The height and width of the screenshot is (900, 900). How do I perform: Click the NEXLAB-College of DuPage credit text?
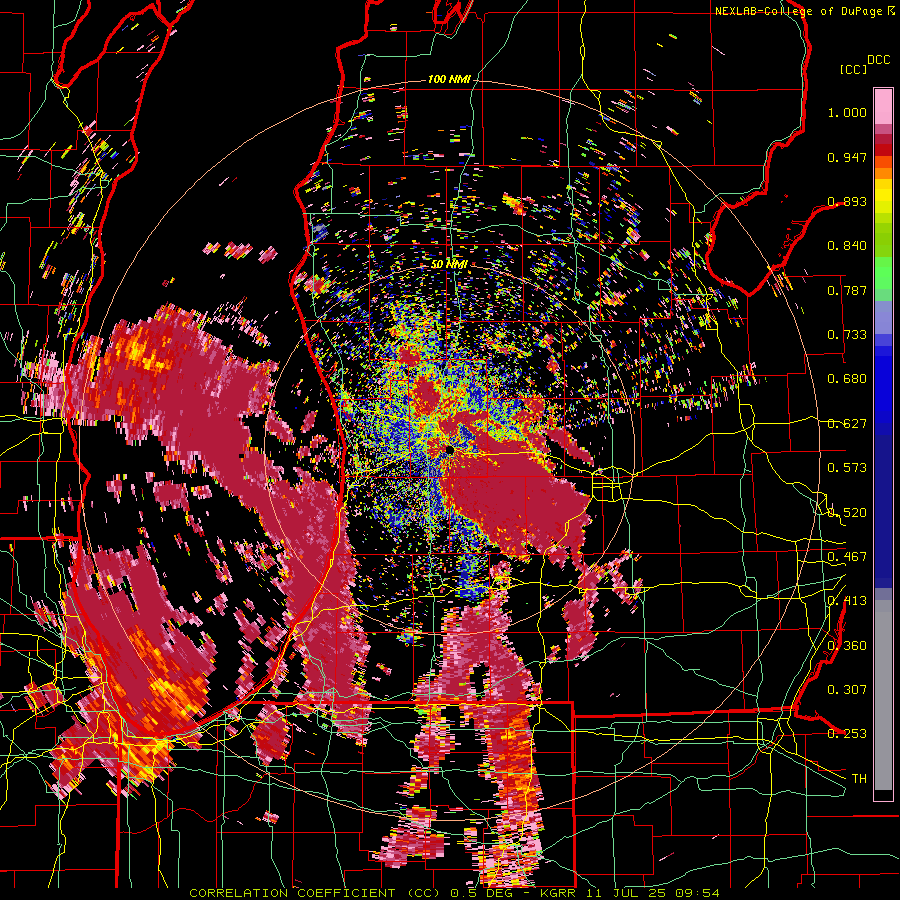[x=800, y=11]
